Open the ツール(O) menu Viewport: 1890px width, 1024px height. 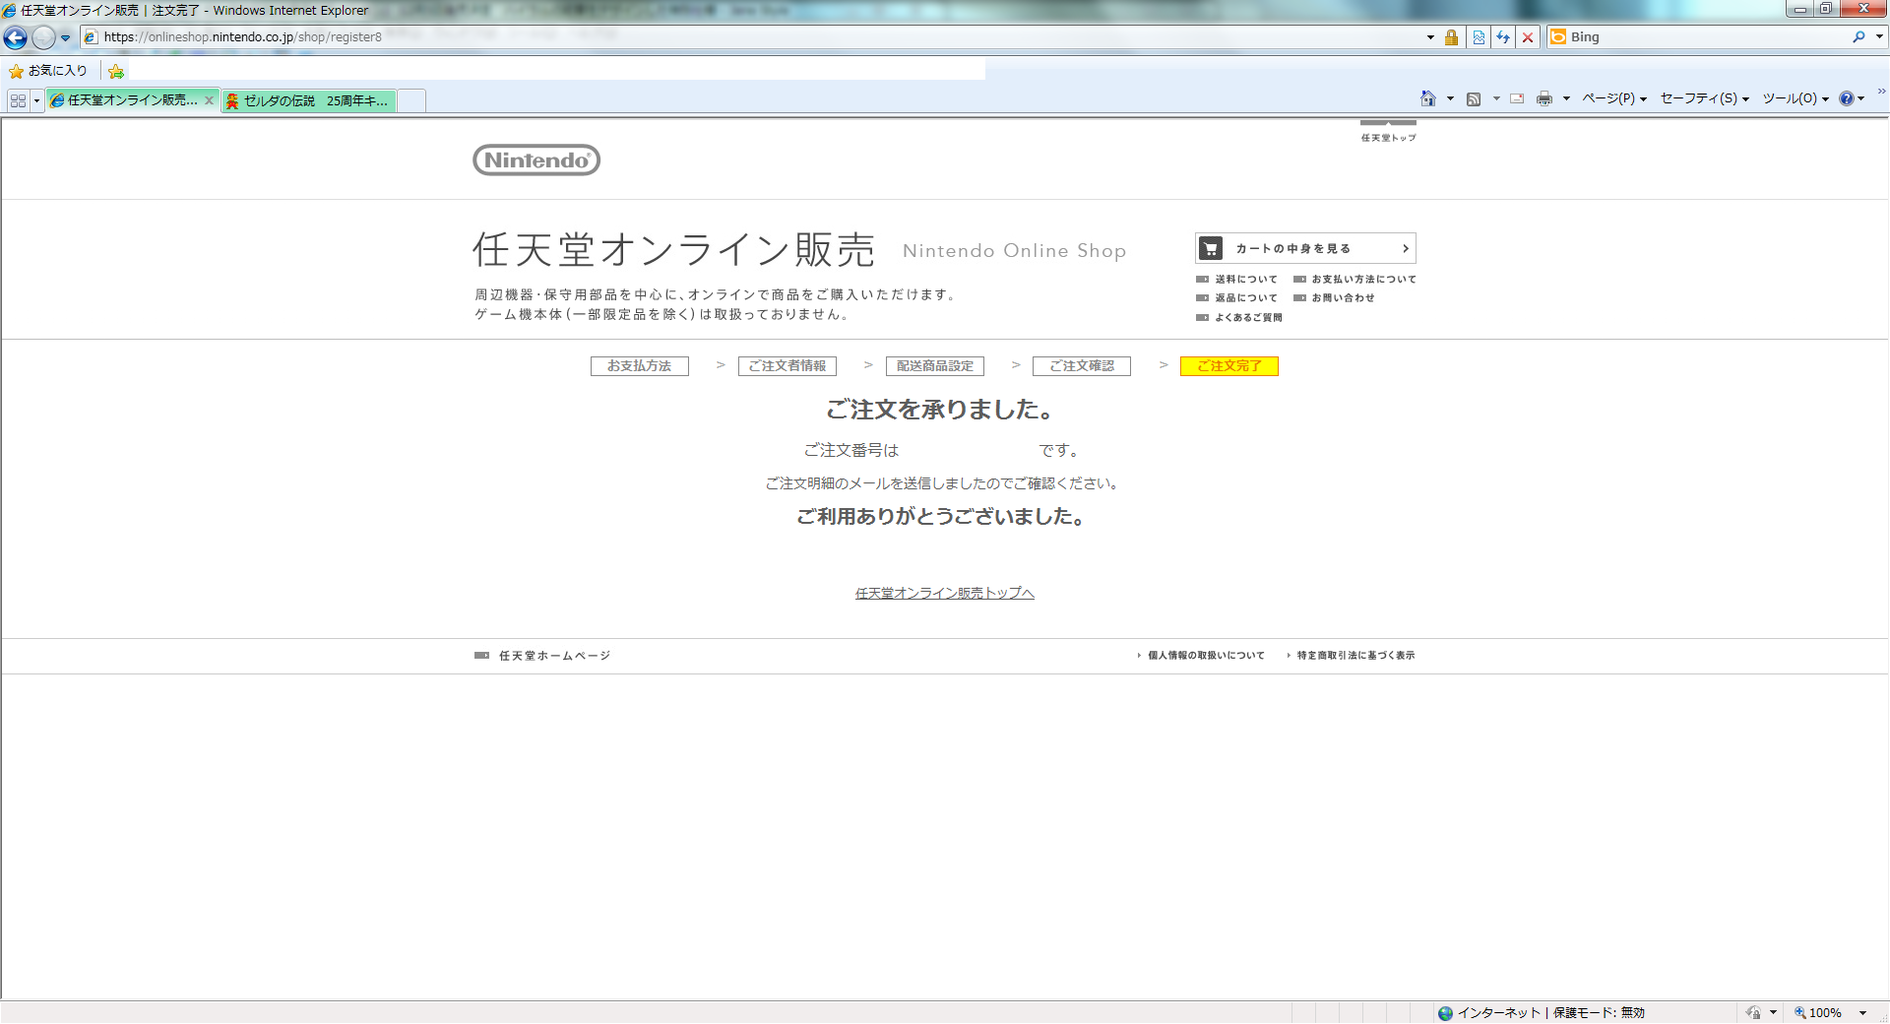click(x=1795, y=98)
